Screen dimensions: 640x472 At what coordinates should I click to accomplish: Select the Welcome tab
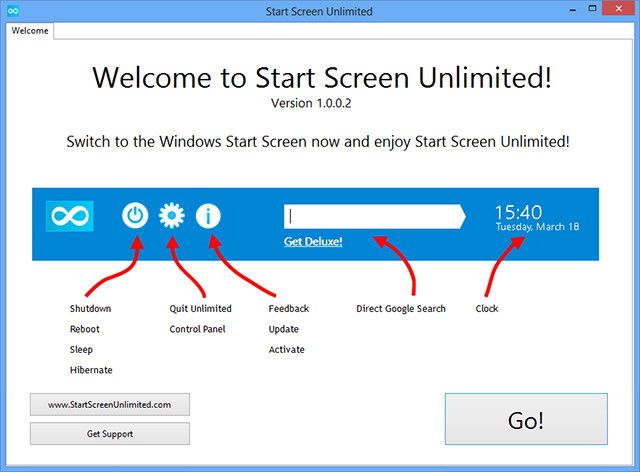coord(30,31)
